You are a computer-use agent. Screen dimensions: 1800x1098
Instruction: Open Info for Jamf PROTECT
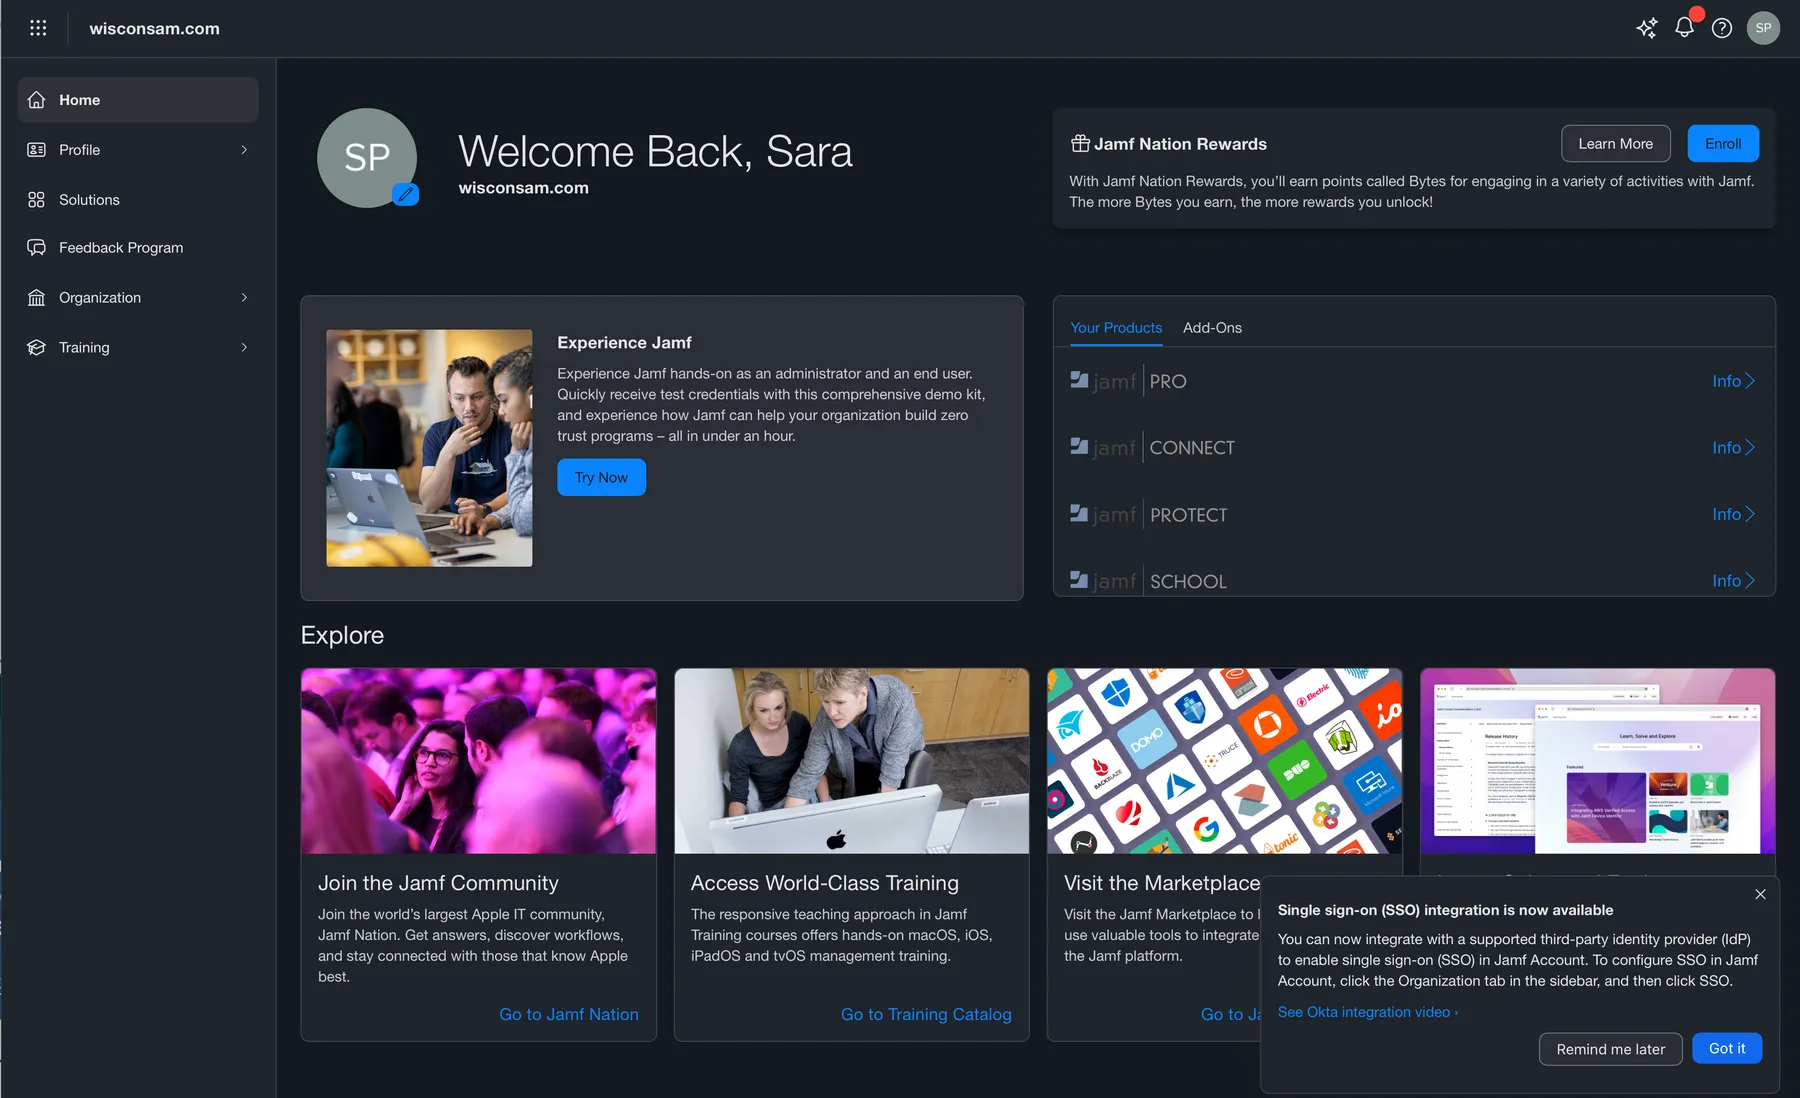(x=1733, y=514)
